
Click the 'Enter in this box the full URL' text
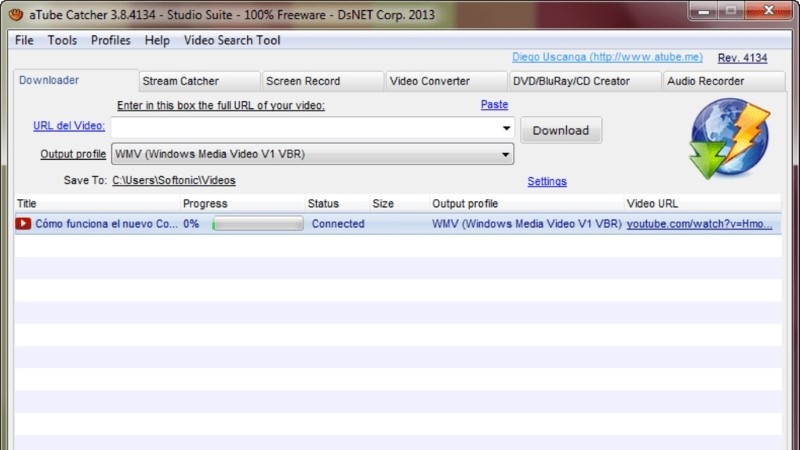click(x=221, y=106)
